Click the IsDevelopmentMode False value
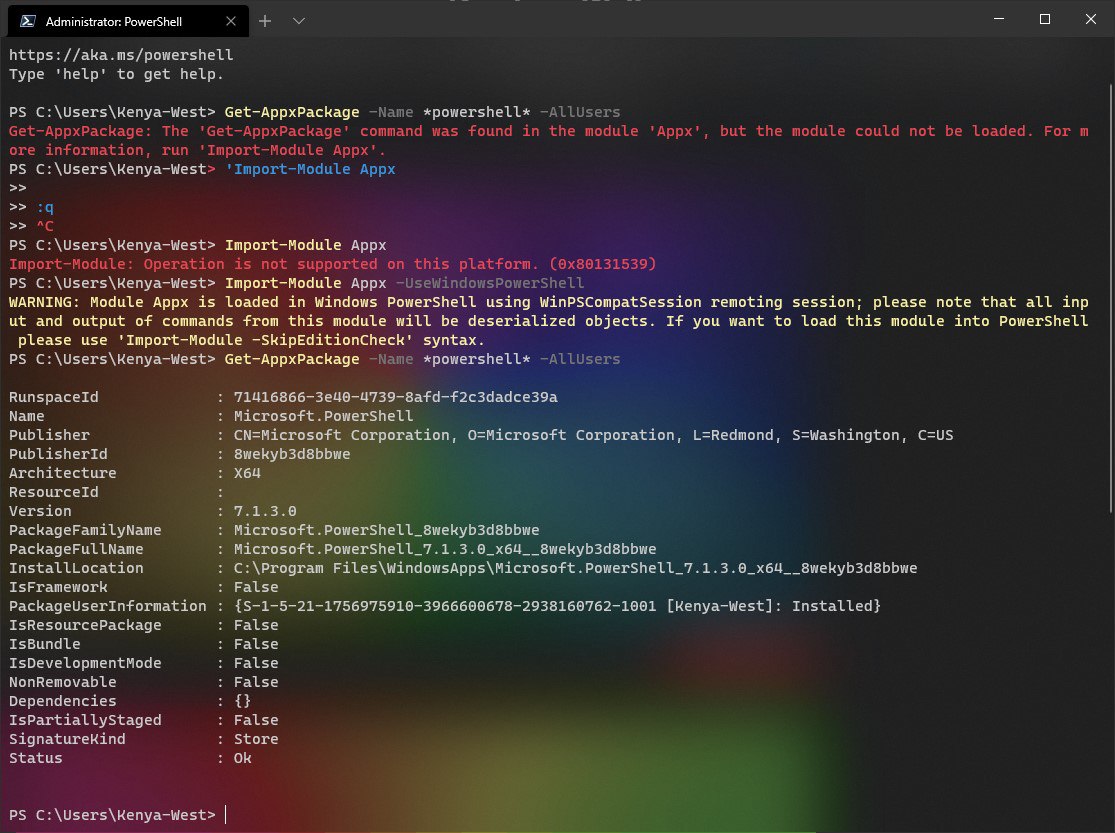Image resolution: width=1115 pixels, height=833 pixels. [x=256, y=663]
